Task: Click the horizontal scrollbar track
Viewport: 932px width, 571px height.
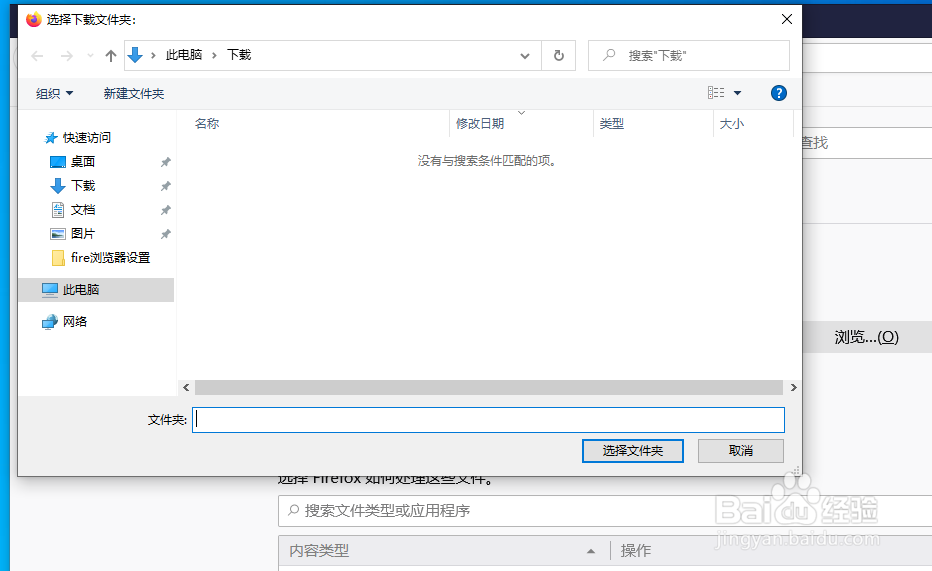Action: click(489, 387)
